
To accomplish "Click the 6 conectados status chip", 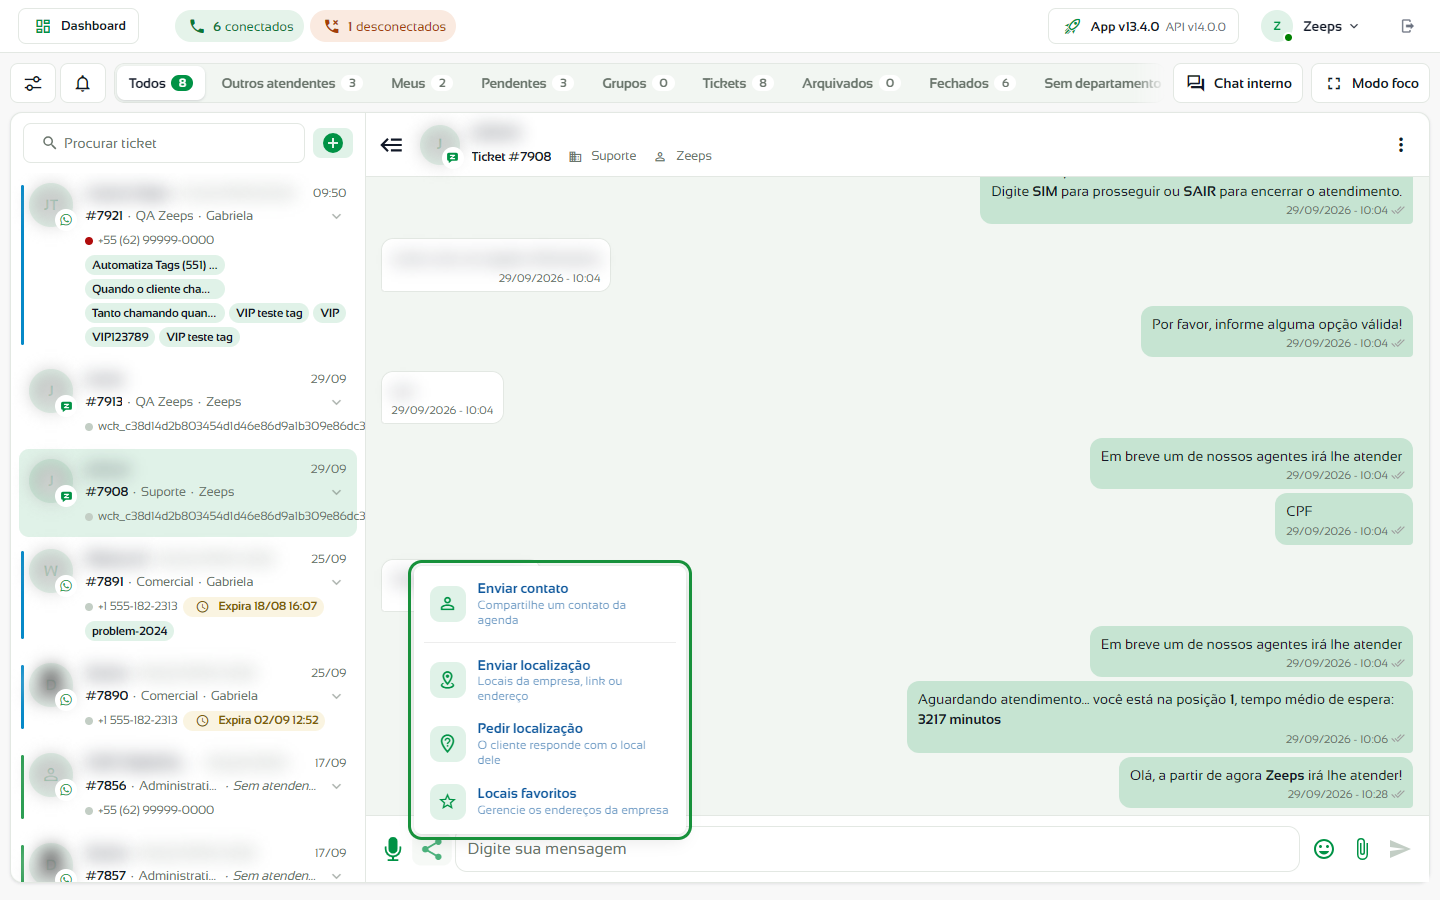I will pos(240,26).
